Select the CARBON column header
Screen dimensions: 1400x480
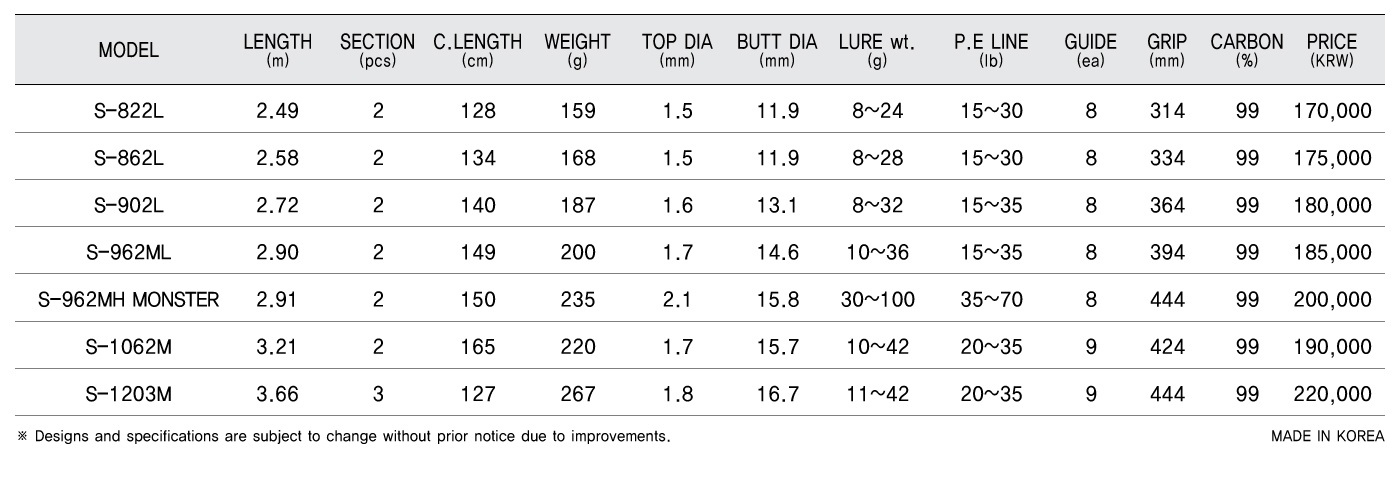click(x=1247, y=50)
